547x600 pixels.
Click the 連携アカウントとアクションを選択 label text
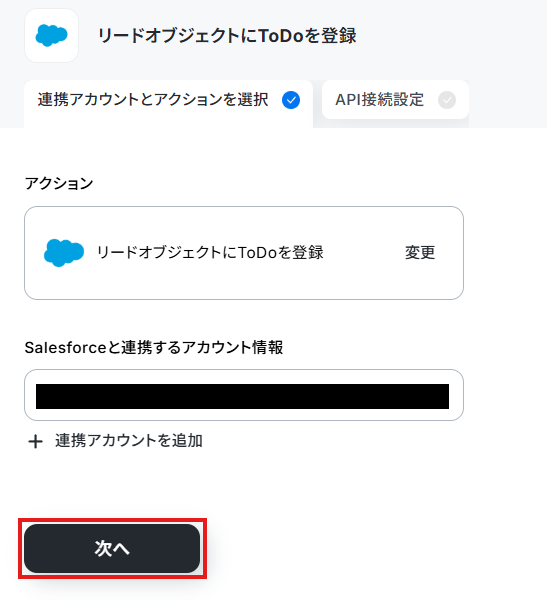(153, 99)
